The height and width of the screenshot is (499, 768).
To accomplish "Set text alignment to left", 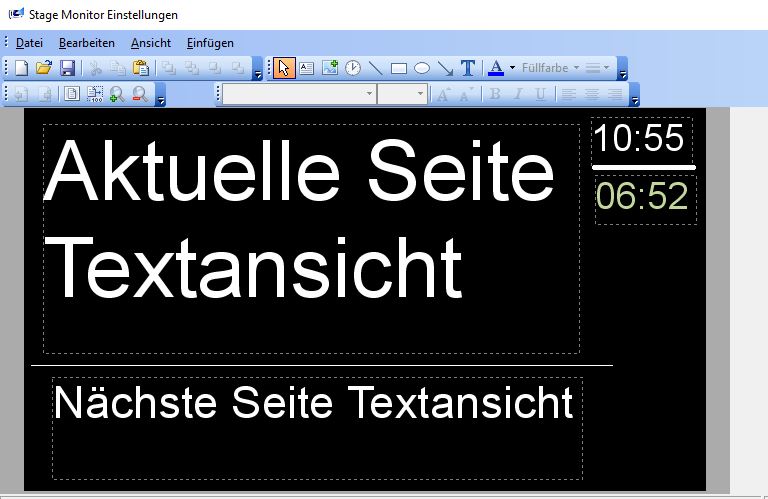I will point(568,94).
